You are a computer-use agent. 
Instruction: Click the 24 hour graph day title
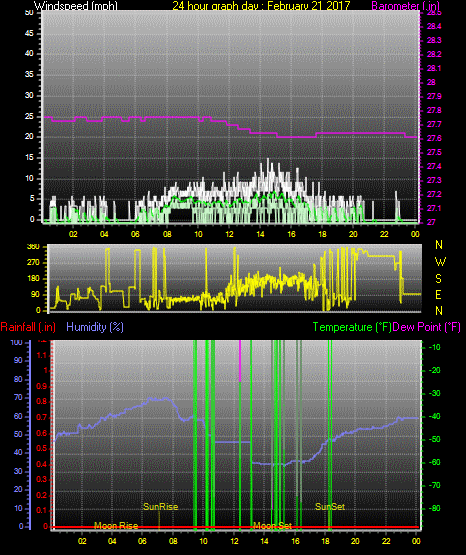click(x=261, y=6)
